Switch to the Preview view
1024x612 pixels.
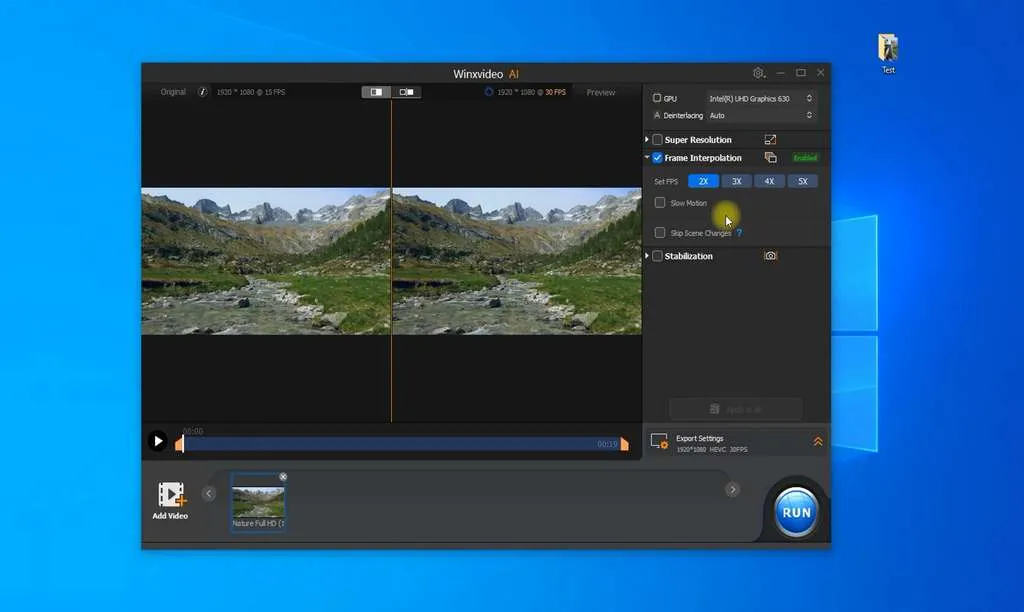pyautogui.click(x=600, y=91)
